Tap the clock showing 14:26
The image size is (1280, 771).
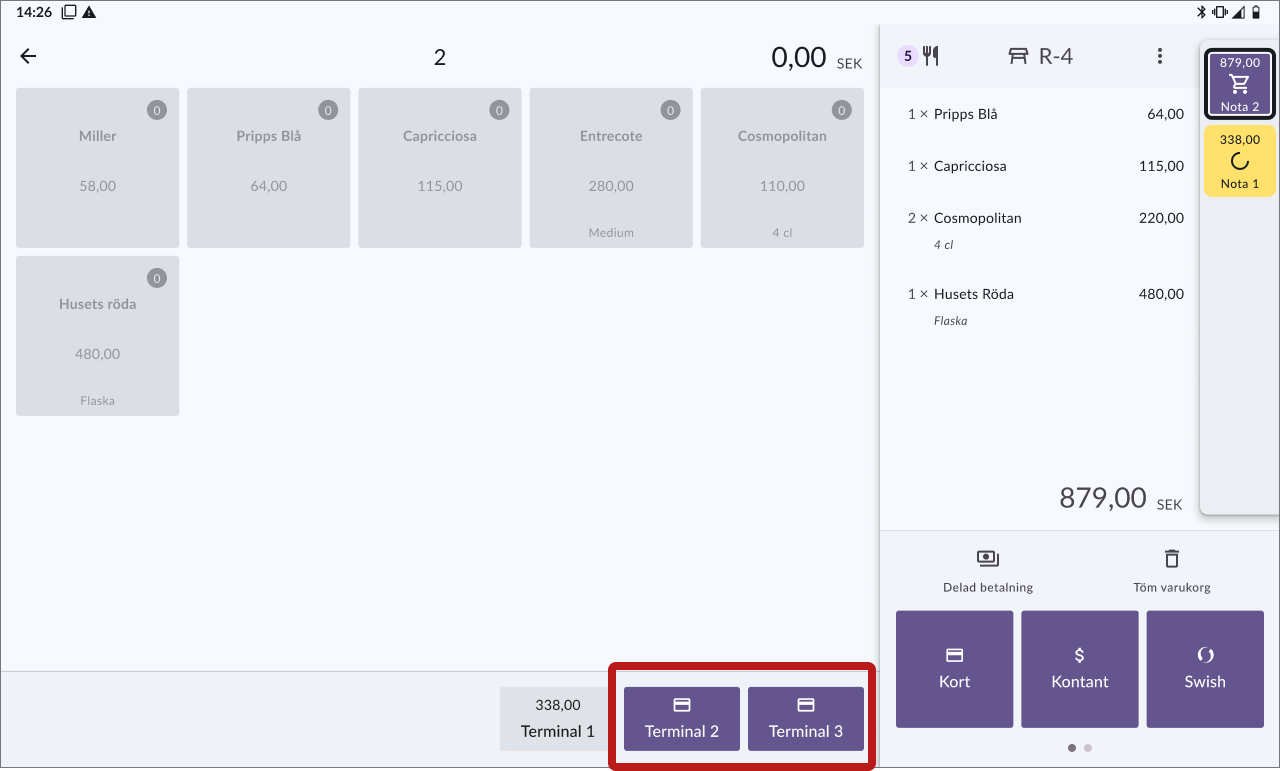pos(35,12)
